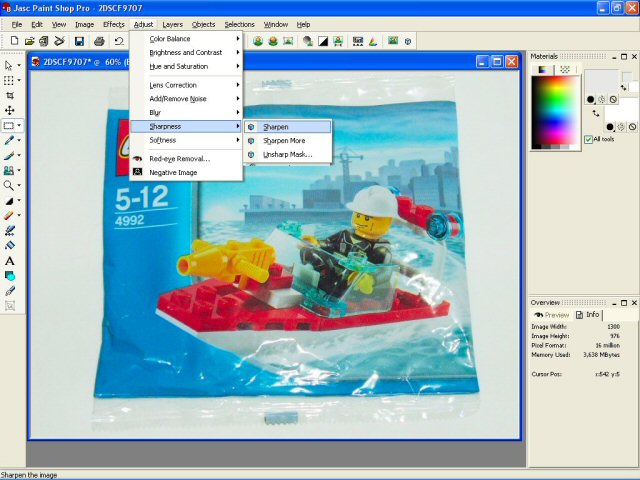Click Red-eye Removal menu entry

(187, 159)
